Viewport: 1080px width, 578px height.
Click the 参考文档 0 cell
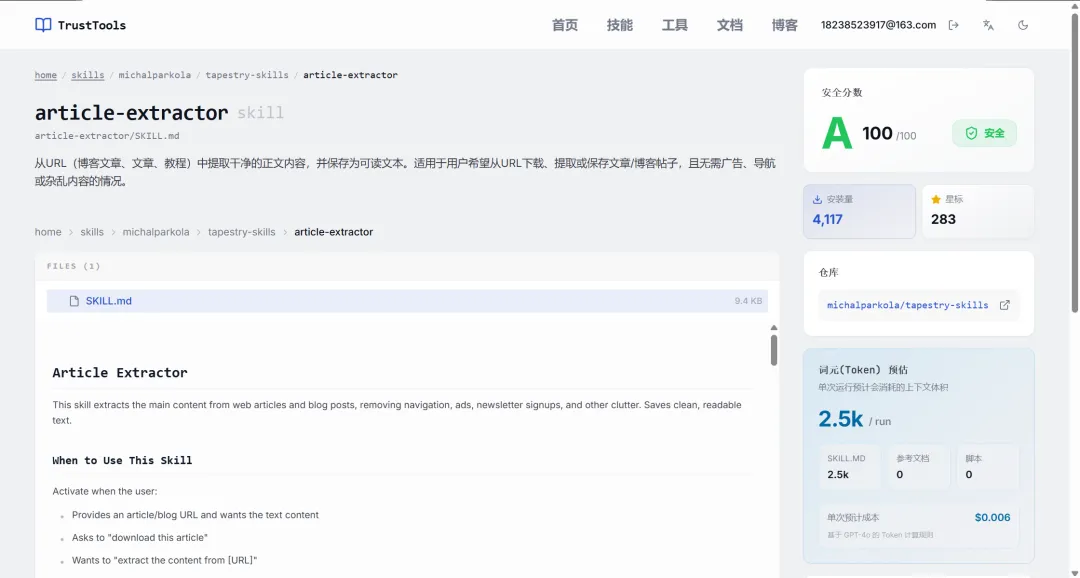point(919,467)
